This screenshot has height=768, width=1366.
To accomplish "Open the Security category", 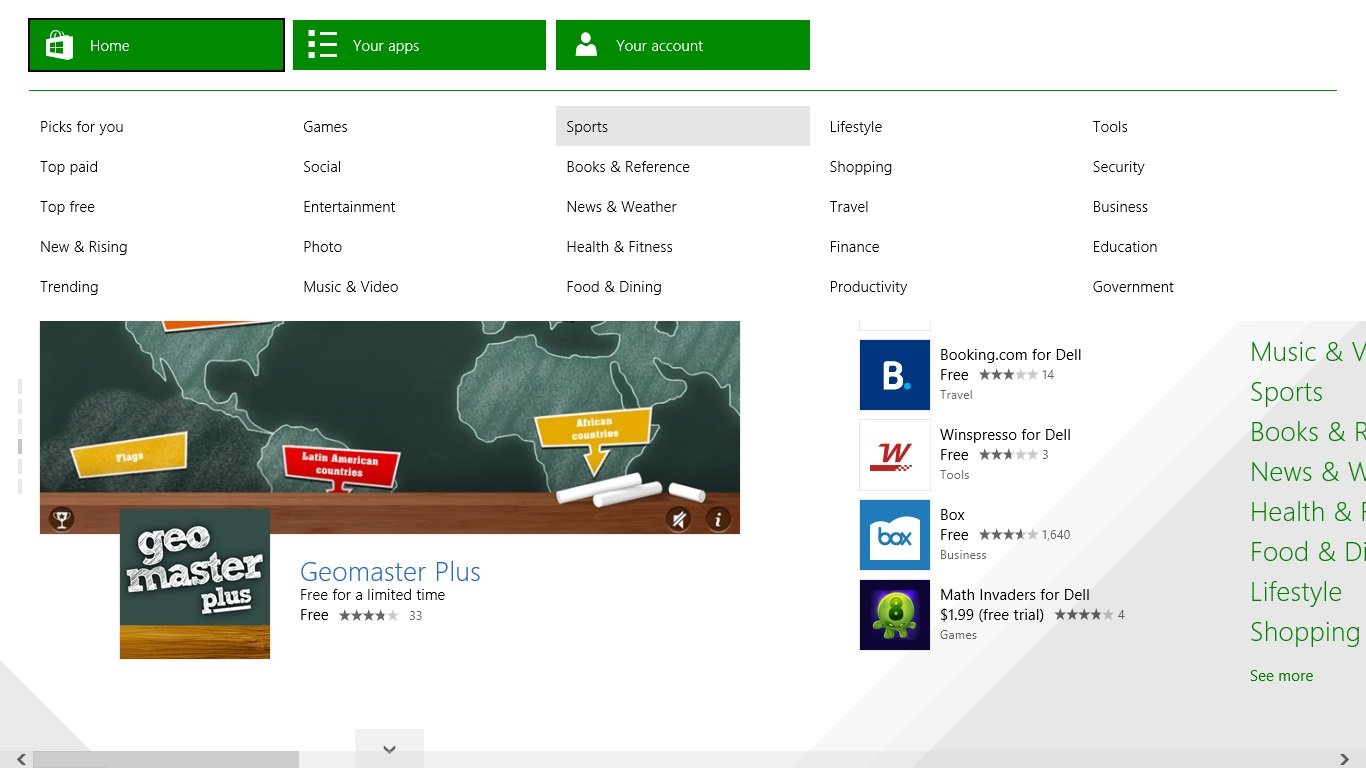I will (1119, 167).
